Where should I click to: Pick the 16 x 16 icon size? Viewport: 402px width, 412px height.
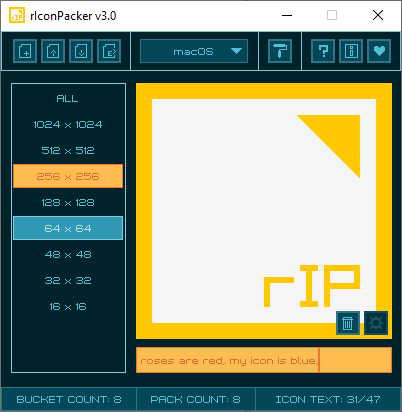[68, 306]
